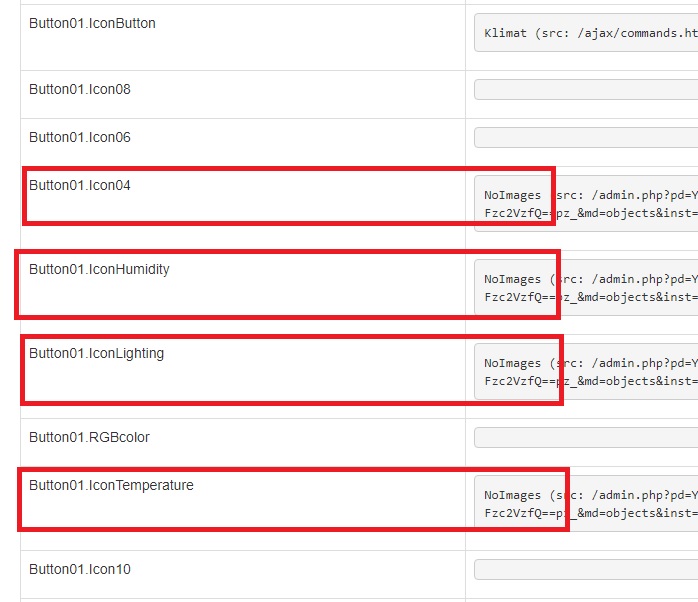
Task: Click the Button01.RGBcolor property label
Action: [89, 437]
